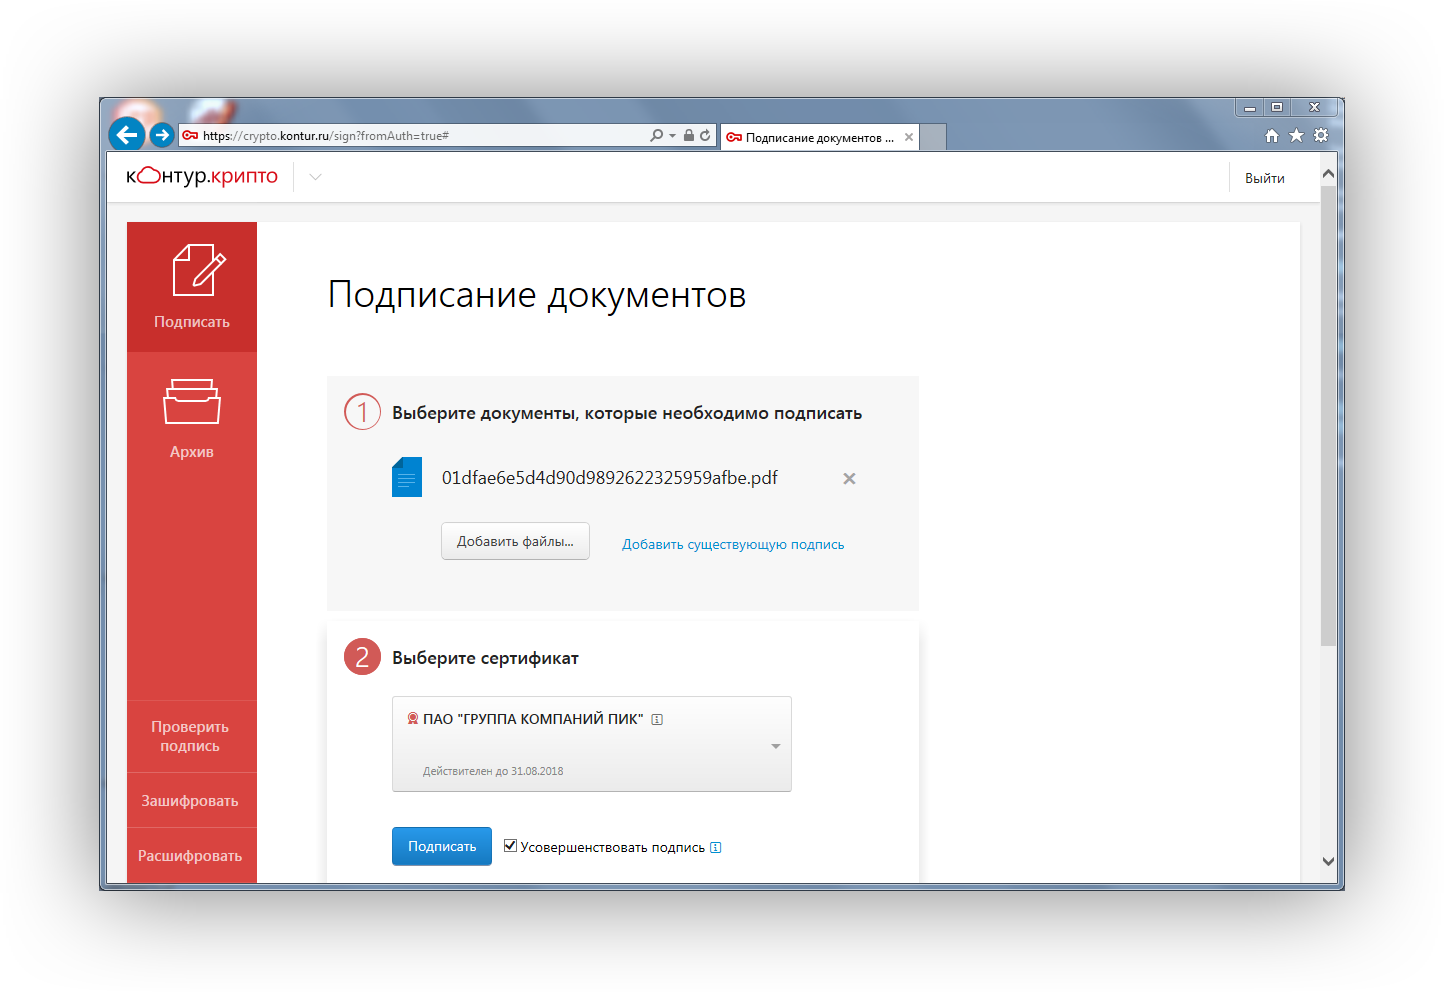
Task: Click heading Подписание документов
Action: (x=537, y=295)
